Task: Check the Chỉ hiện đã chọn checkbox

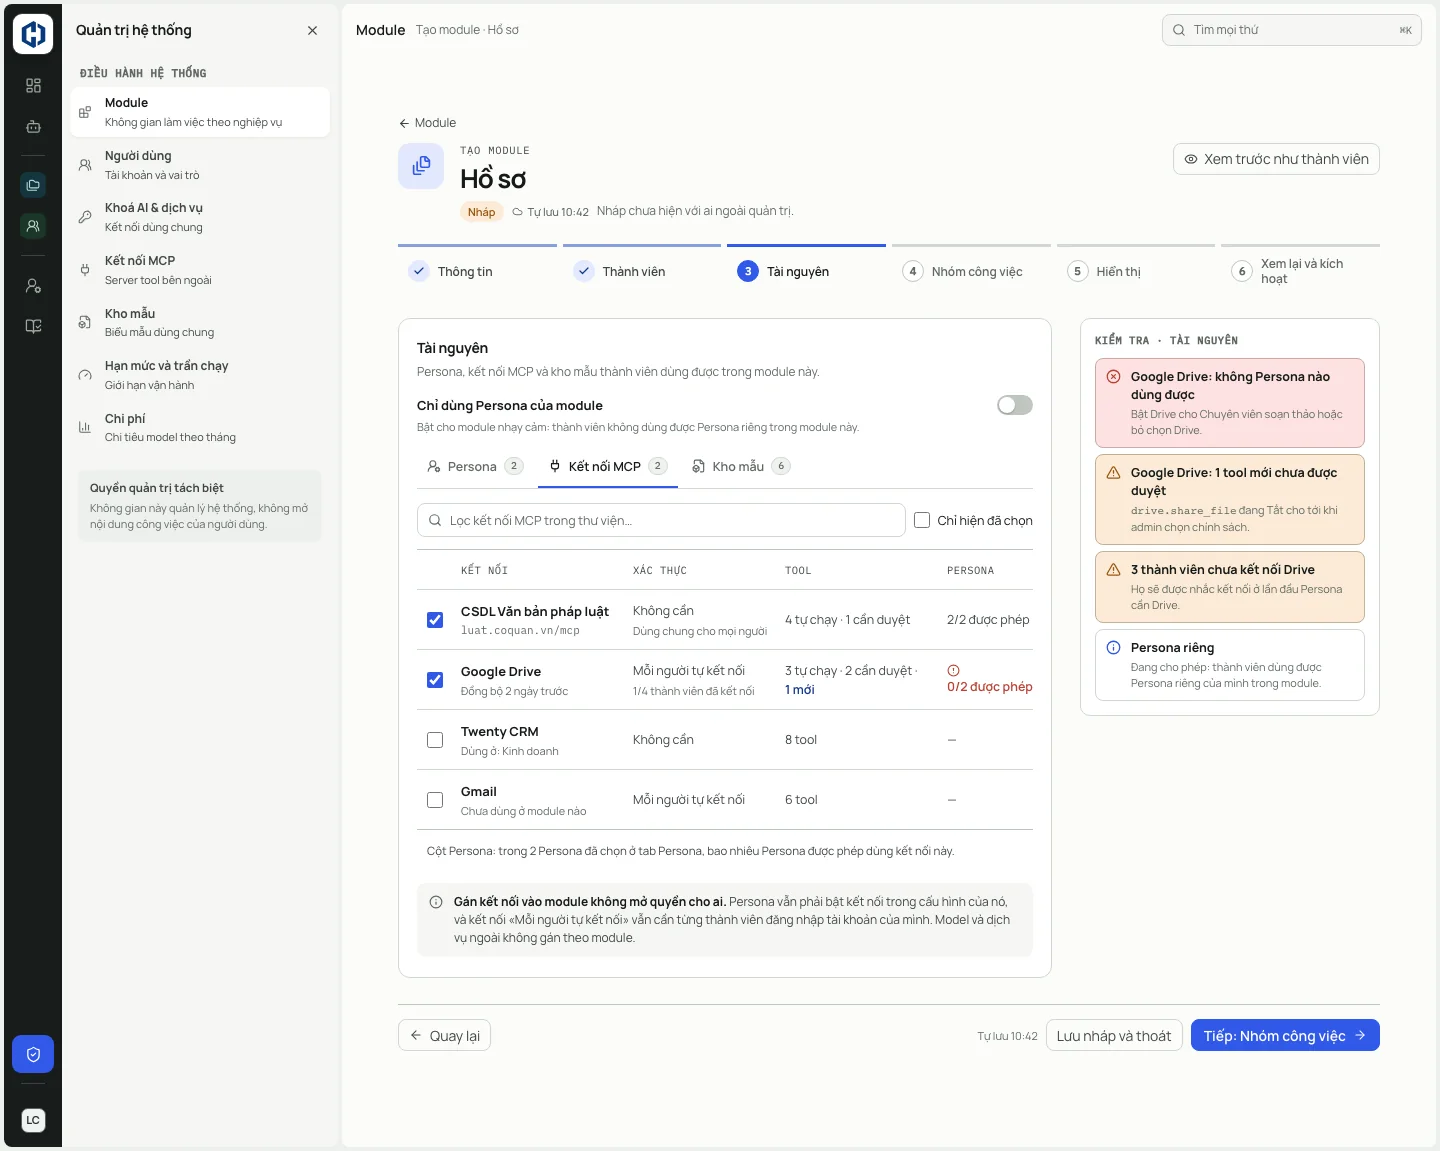Action: point(922,520)
